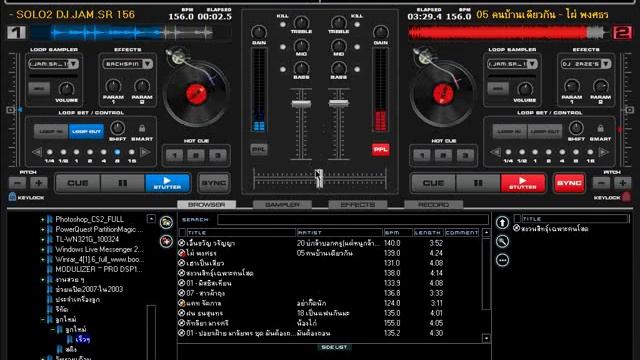Click left channel gain knob
The height and width of the screenshot is (360, 640).
(x=259, y=32)
